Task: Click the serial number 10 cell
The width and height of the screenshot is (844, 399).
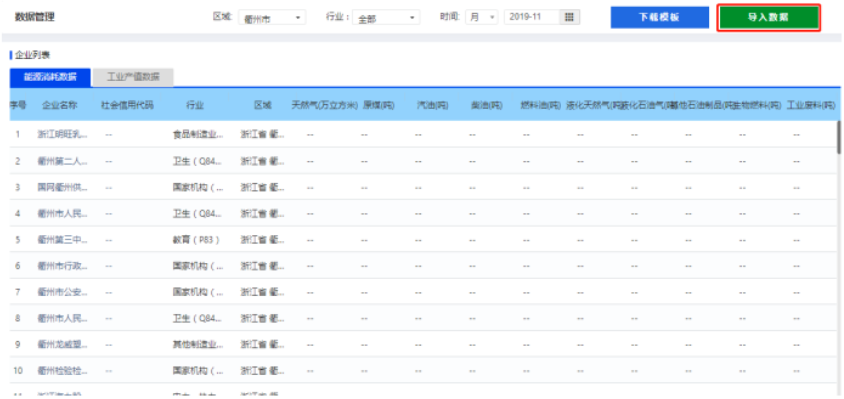Action: (x=18, y=370)
